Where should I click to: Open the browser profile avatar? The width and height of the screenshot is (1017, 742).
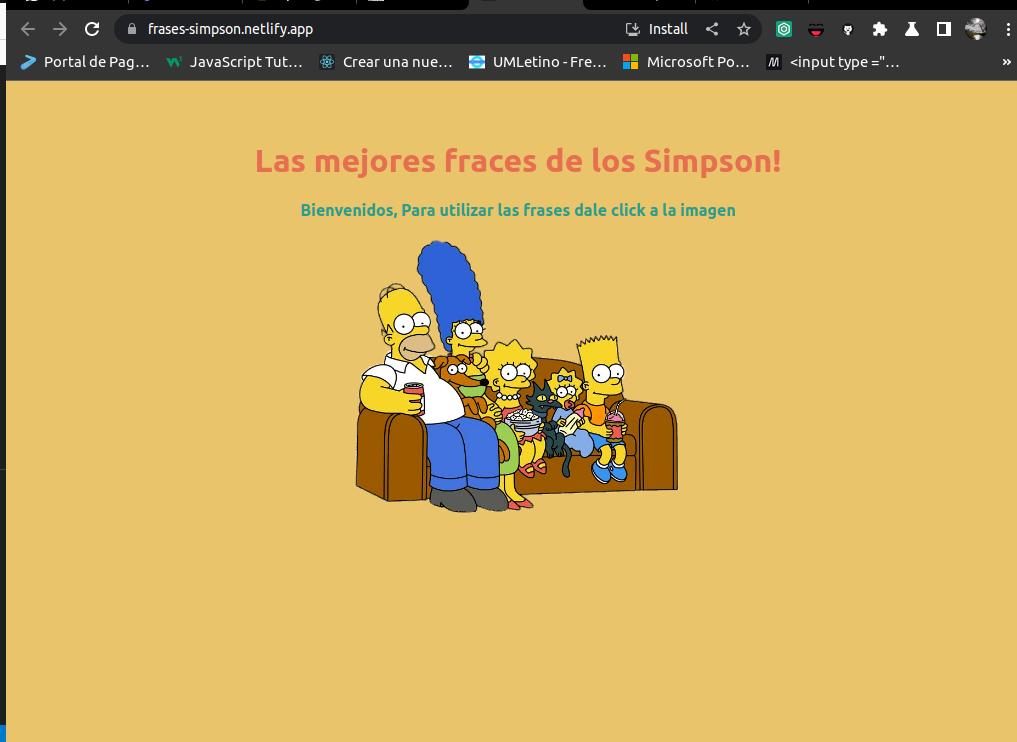click(x=975, y=29)
